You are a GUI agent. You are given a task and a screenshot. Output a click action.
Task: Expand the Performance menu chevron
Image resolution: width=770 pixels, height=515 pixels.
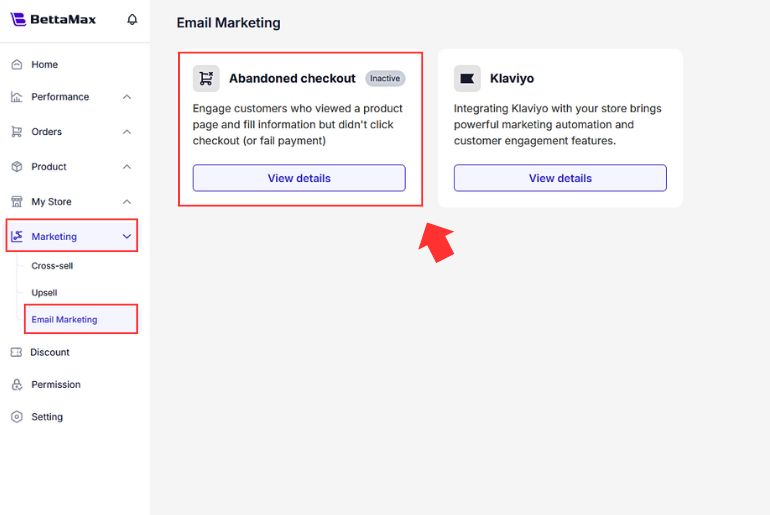coord(127,97)
